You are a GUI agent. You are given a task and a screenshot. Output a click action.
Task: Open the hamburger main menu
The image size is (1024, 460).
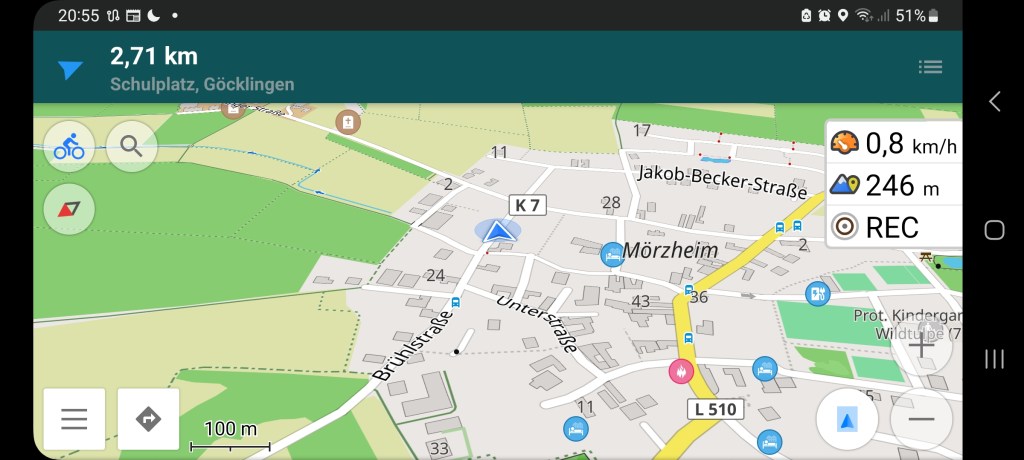tap(74, 419)
